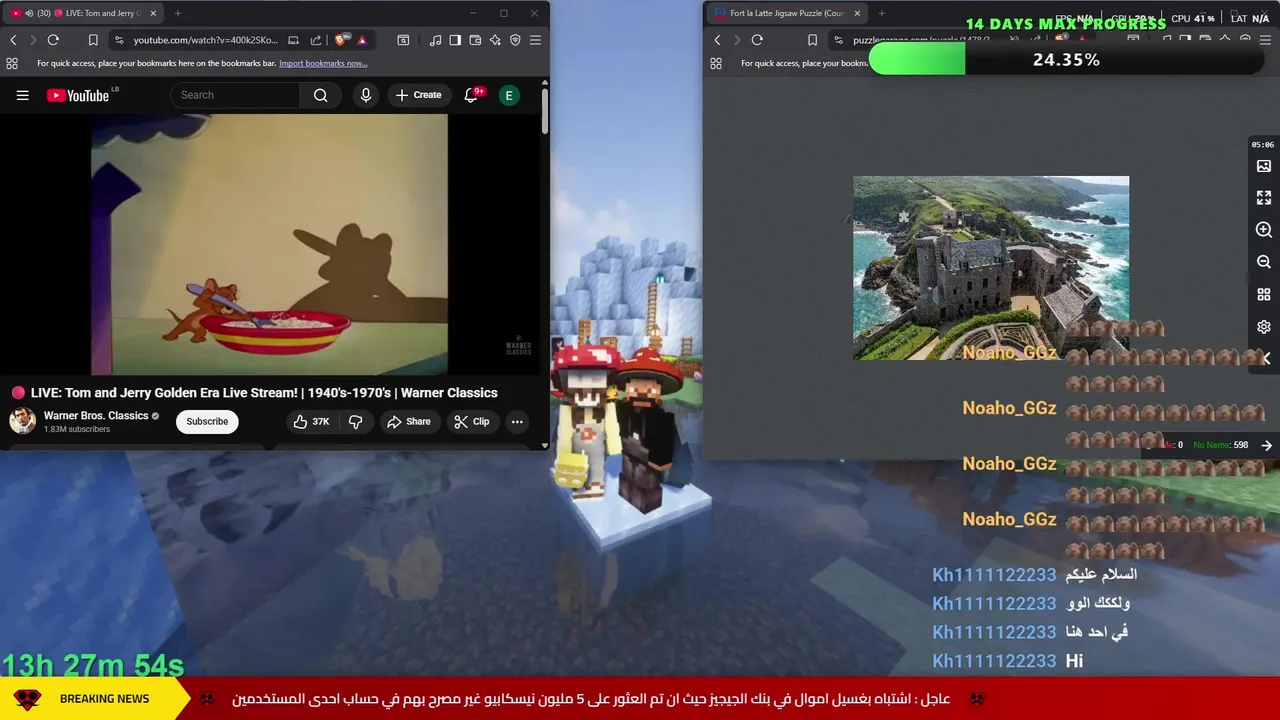Image resolution: width=1280 pixels, height=720 pixels.
Task: Open Brave VPN shield icon in YouTube window
Action: (515, 40)
